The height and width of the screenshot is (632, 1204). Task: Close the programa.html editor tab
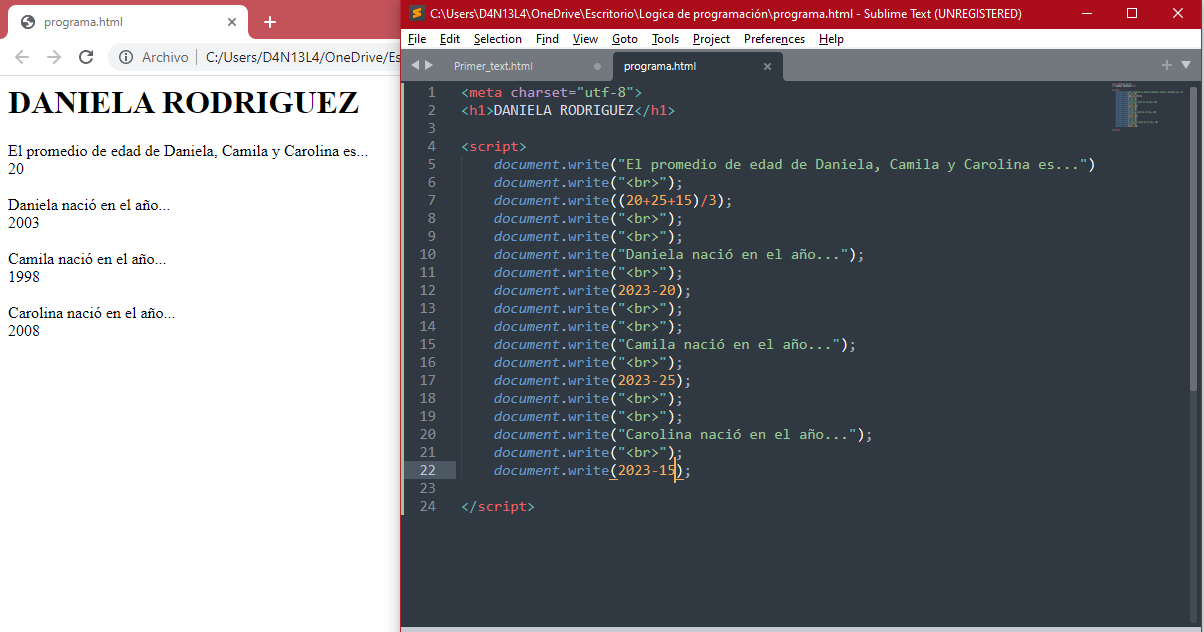tap(767, 66)
